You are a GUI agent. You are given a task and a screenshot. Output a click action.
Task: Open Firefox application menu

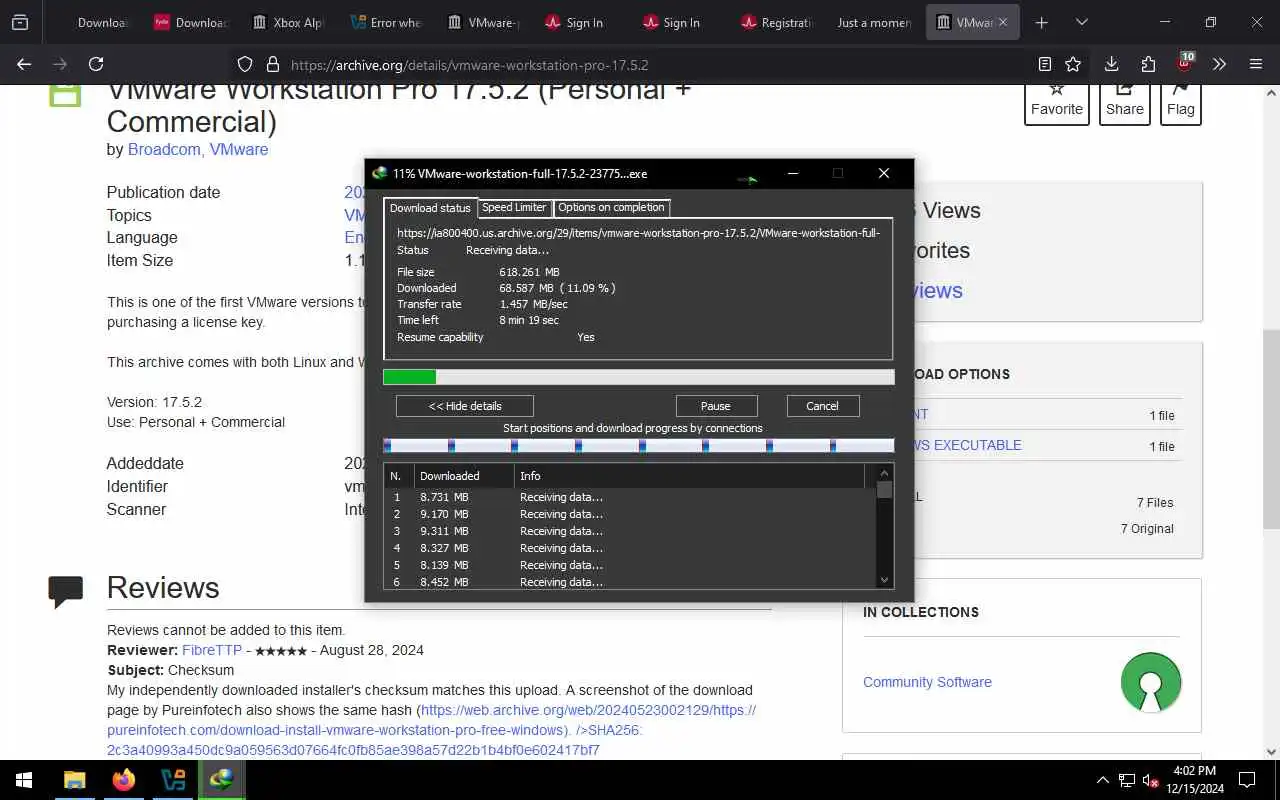coord(1256,64)
